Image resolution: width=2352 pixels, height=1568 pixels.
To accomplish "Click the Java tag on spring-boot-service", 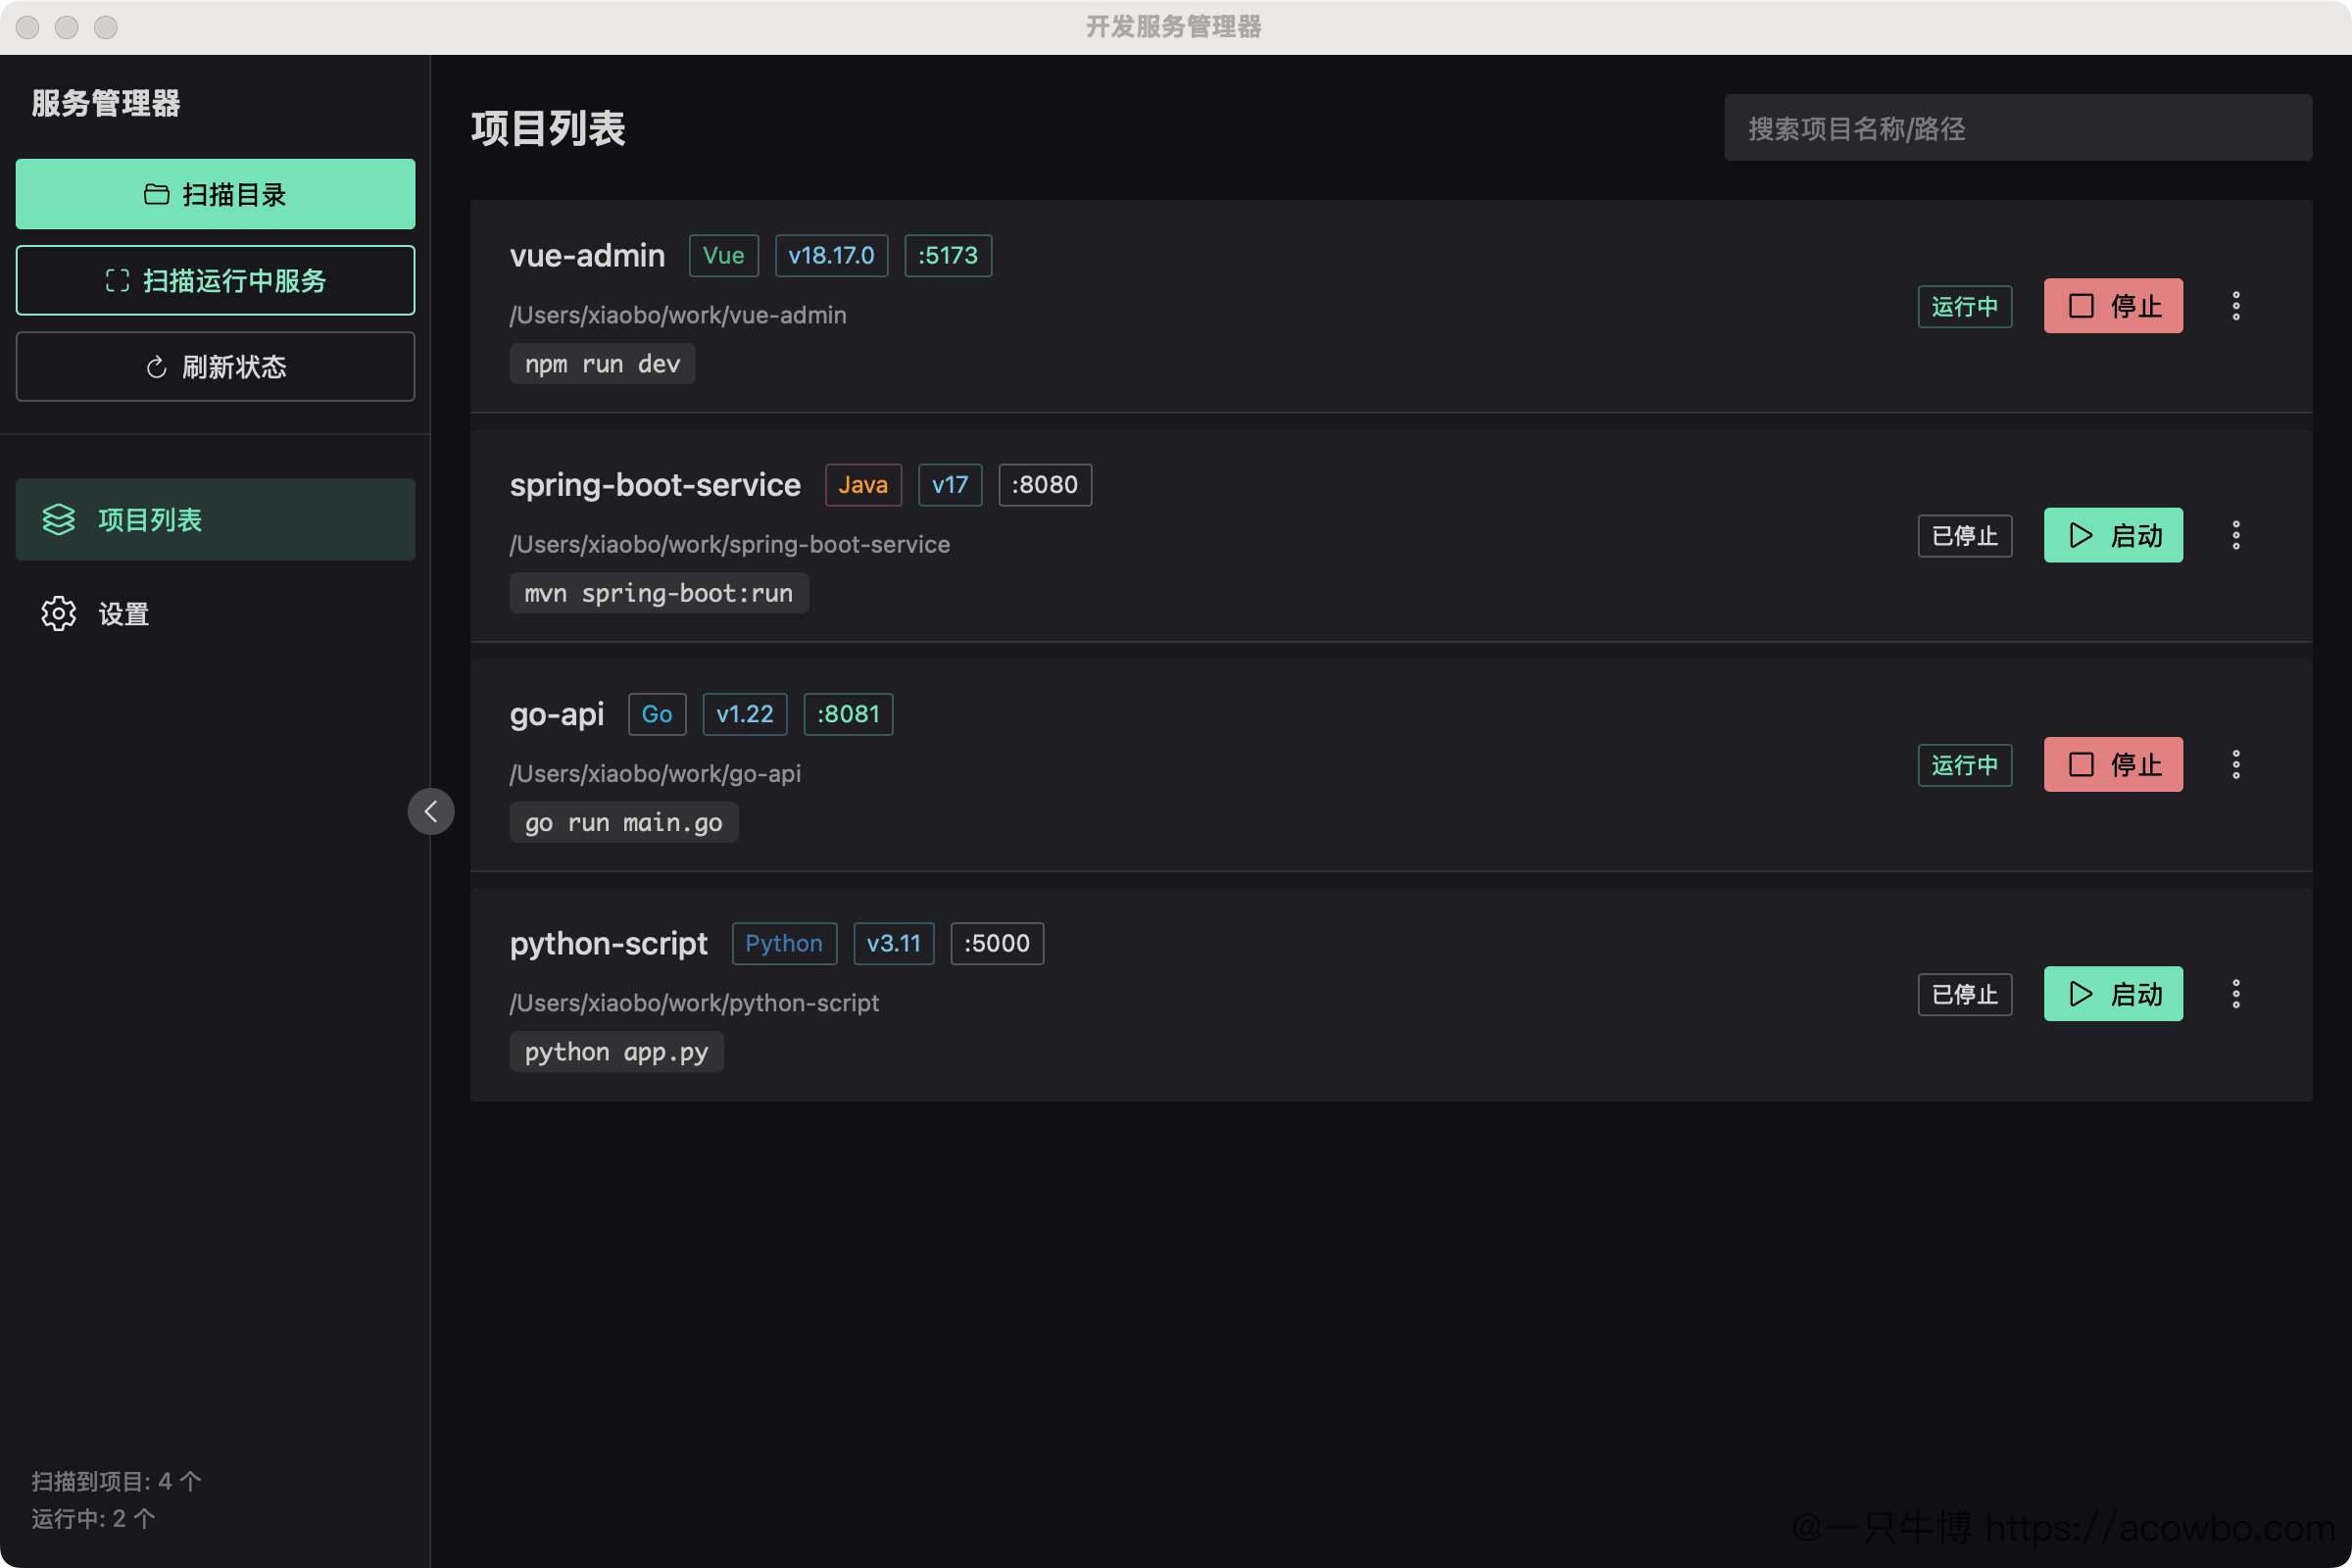I will click(863, 485).
